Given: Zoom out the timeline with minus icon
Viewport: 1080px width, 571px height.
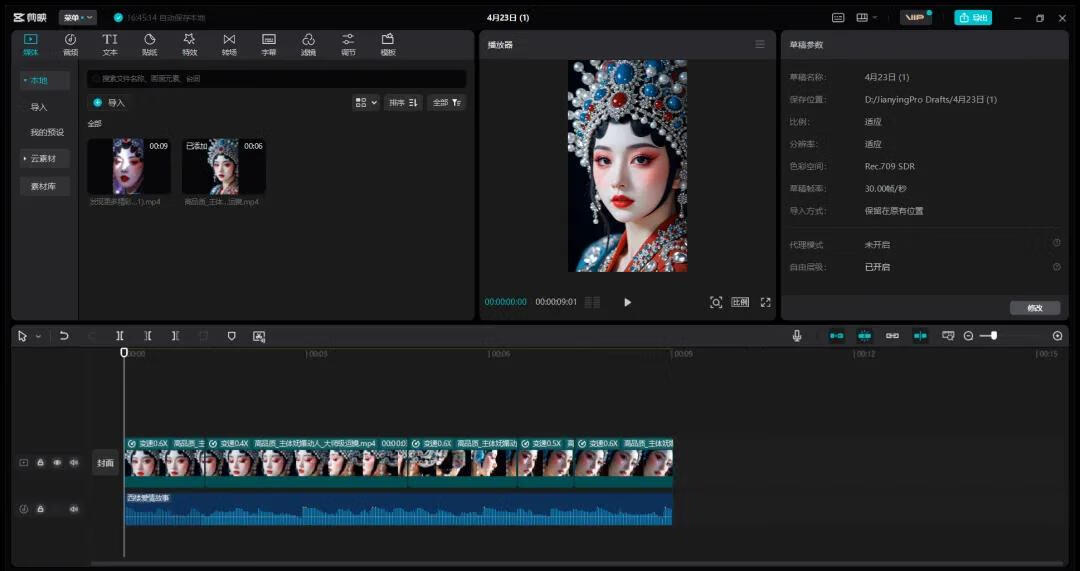Looking at the screenshot, I should point(968,336).
